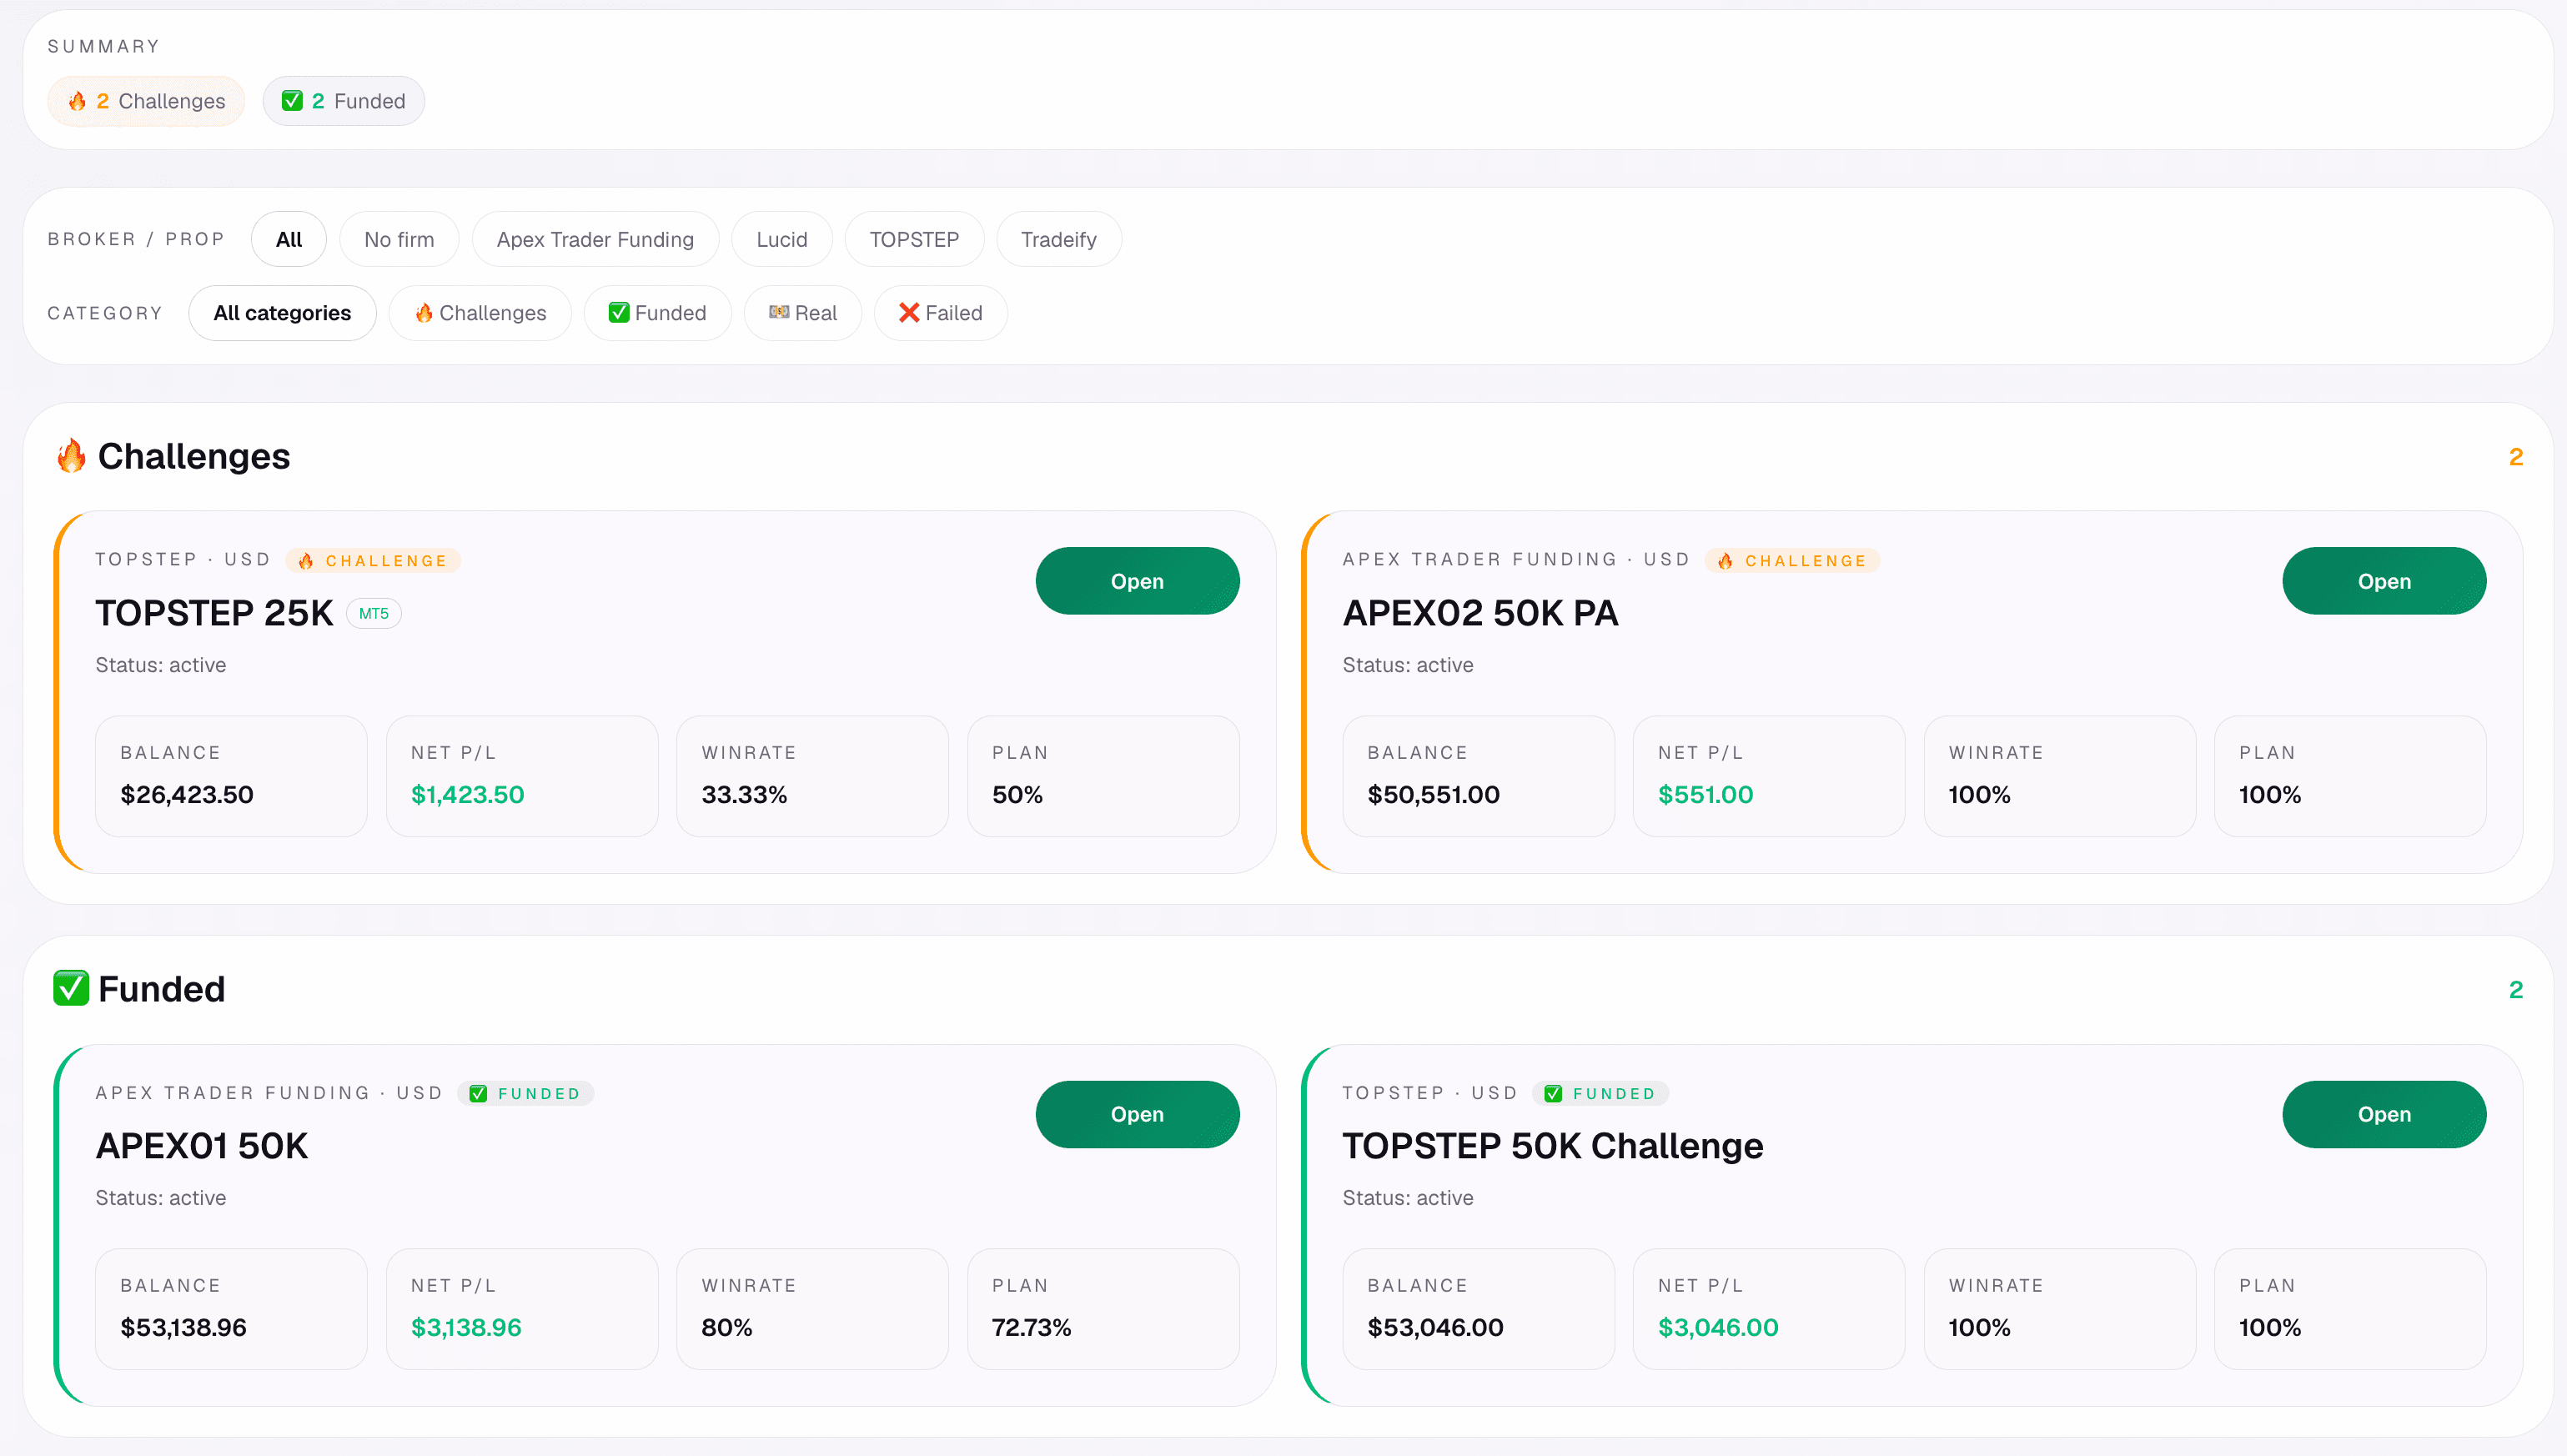Click Plan 100% on TOPSTEP 50K Challenge card
This screenshot has width=2567, height=1456.
[2270, 1328]
